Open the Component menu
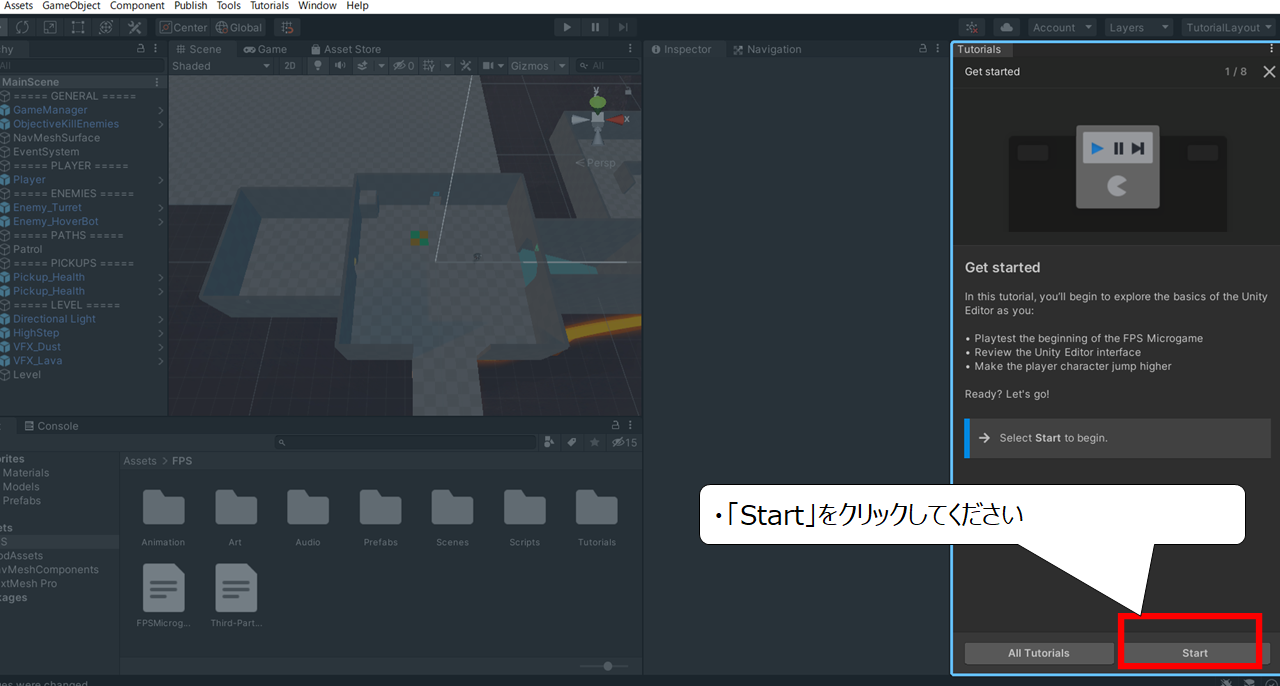The width and height of the screenshot is (1280, 686). [x=137, y=6]
